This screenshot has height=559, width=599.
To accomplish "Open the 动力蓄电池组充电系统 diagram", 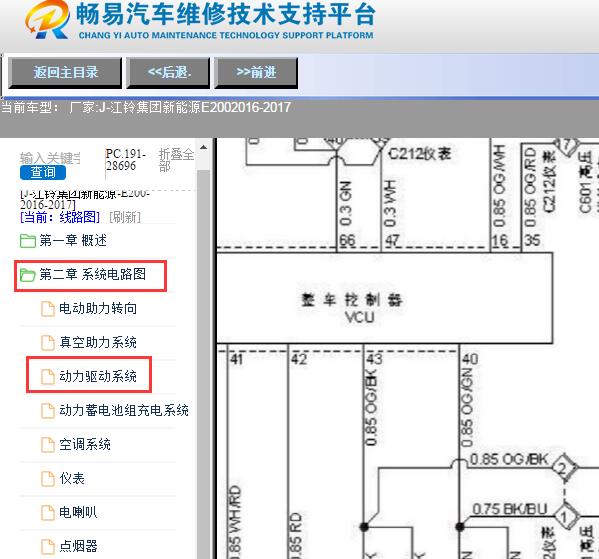I will (x=124, y=410).
